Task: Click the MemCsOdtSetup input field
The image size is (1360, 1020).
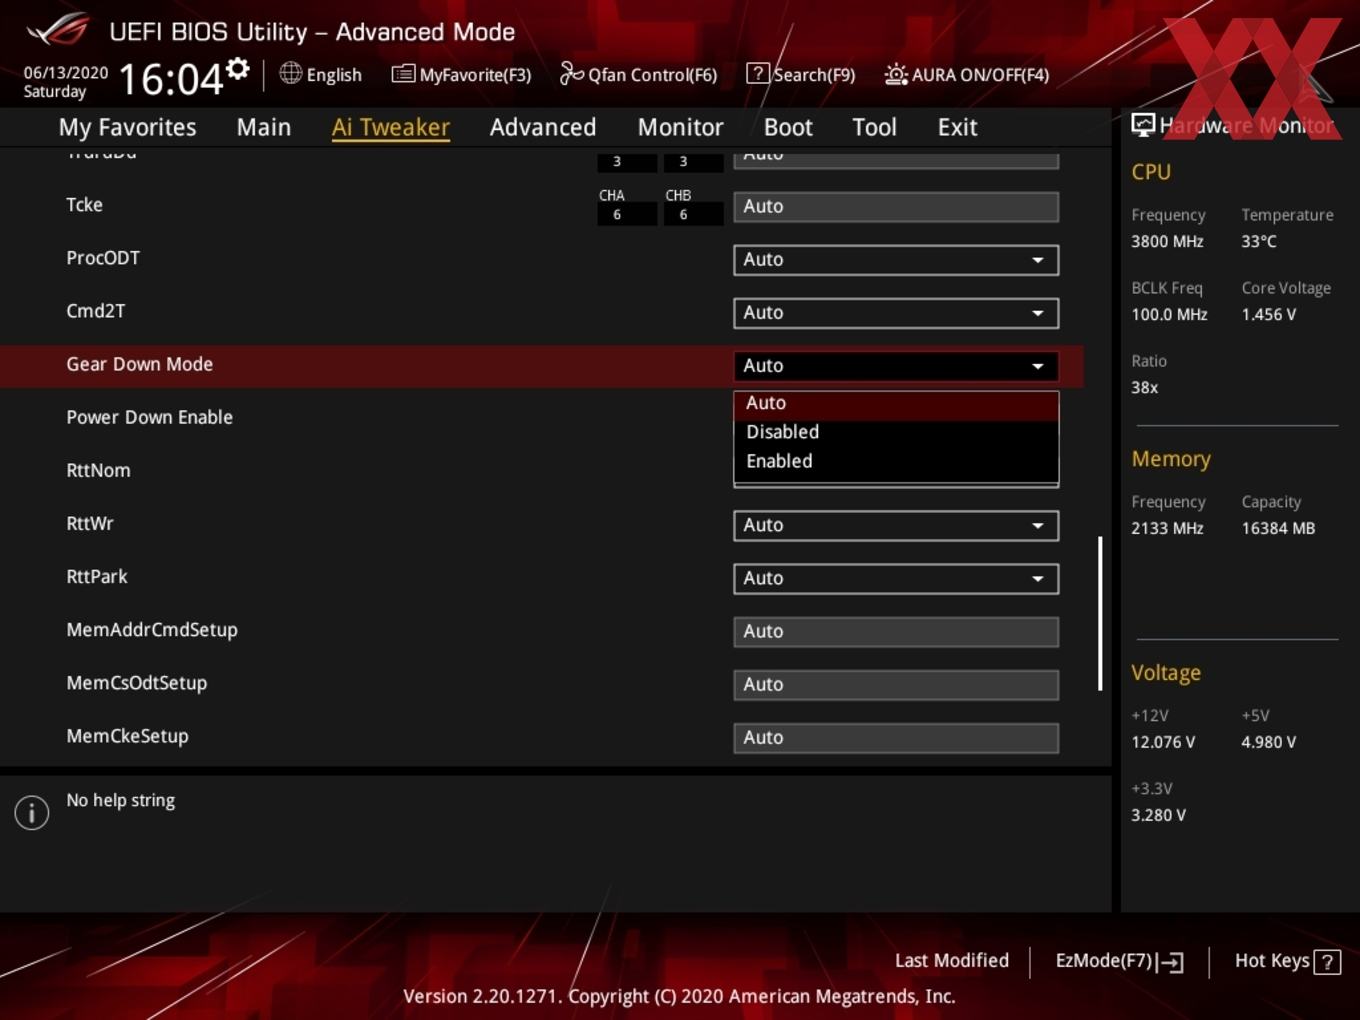Action: coord(896,684)
